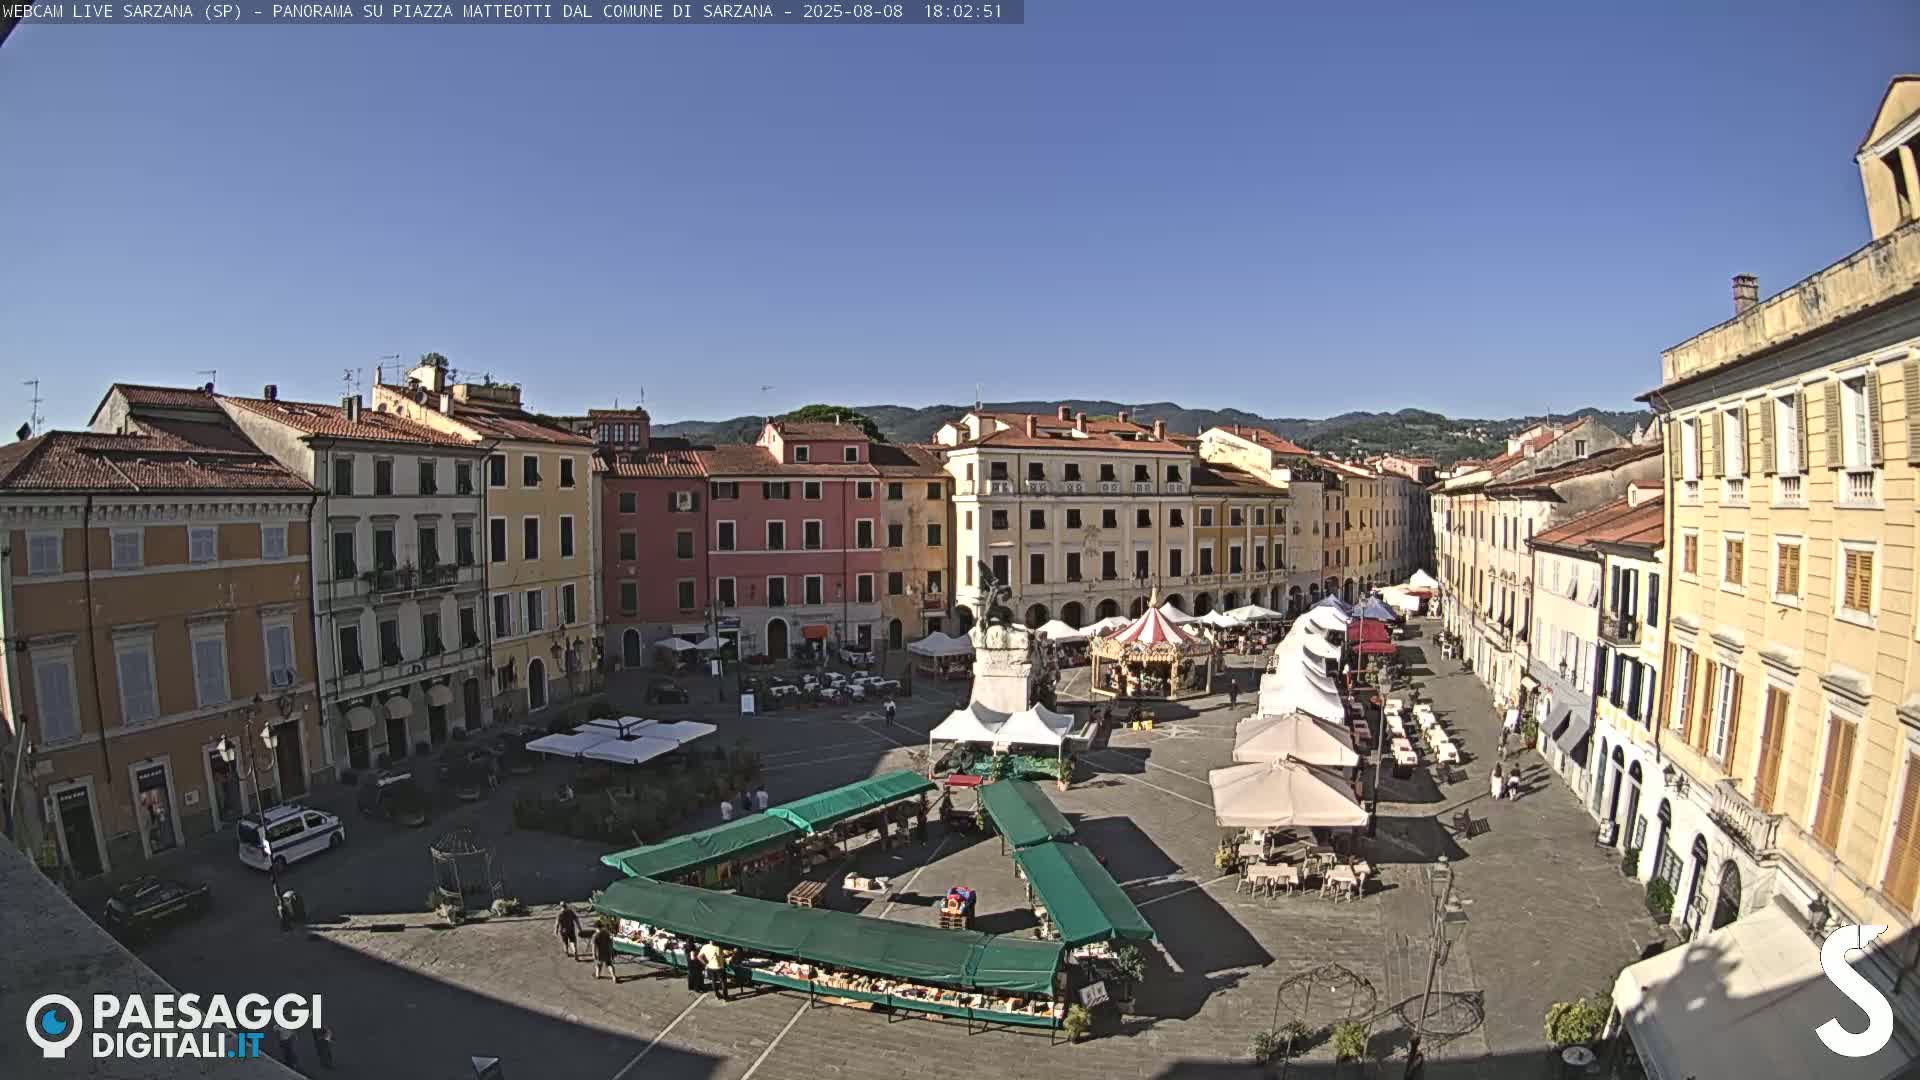The image size is (1920, 1080).
Task: Click the white van parked at left
Action: (x=290, y=836)
